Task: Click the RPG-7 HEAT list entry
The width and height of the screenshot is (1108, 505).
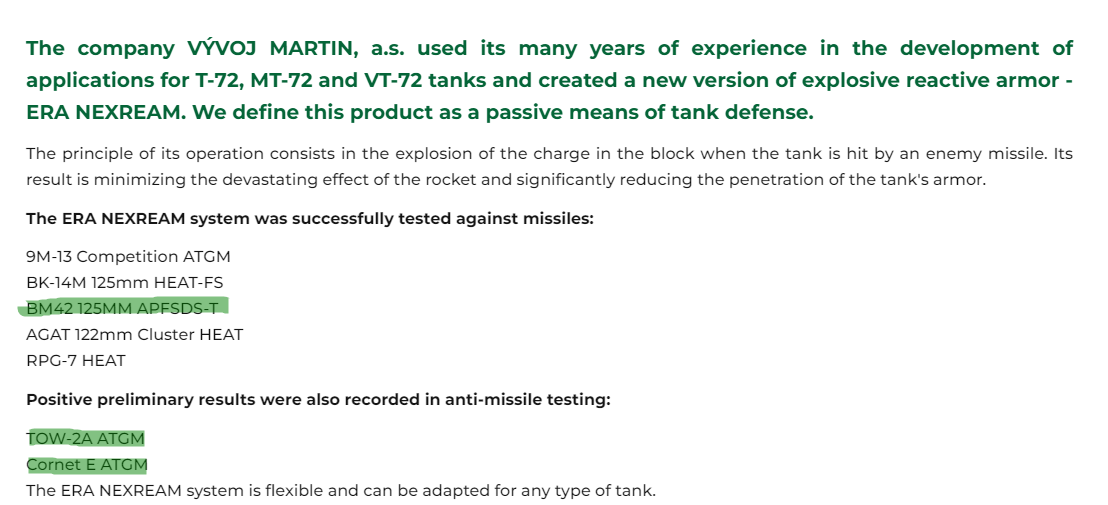Action: point(76,360)
